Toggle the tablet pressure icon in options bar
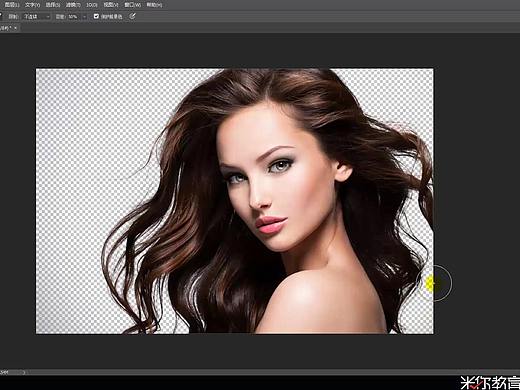The width and height of the screenshot is (520, 390). click(x=132, y=16)
